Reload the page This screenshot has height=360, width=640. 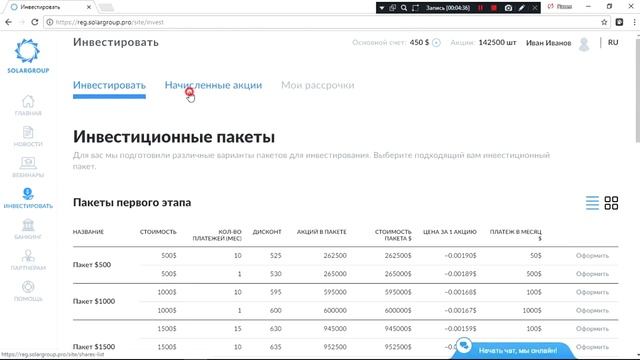click(35, 22)
